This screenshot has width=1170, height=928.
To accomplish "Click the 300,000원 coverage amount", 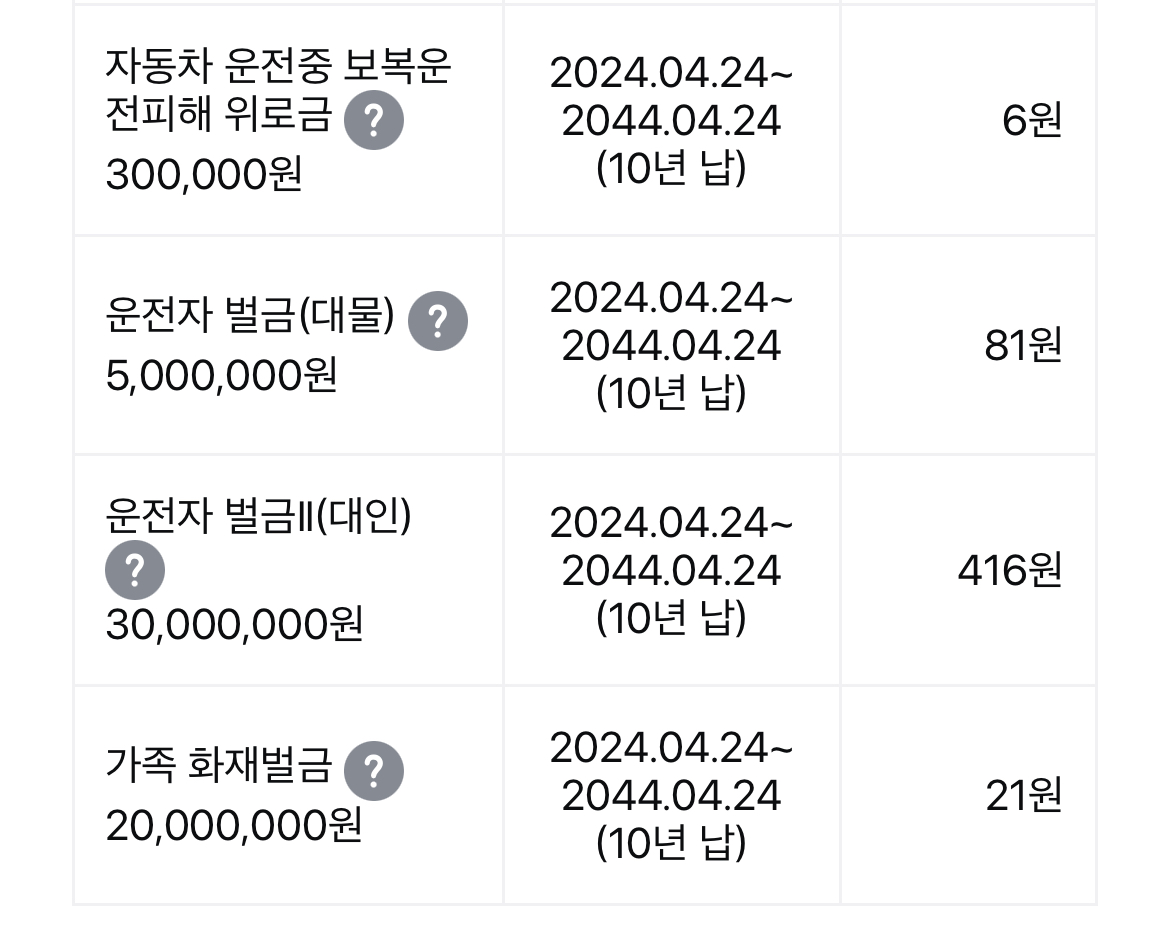I will point(203,176).
